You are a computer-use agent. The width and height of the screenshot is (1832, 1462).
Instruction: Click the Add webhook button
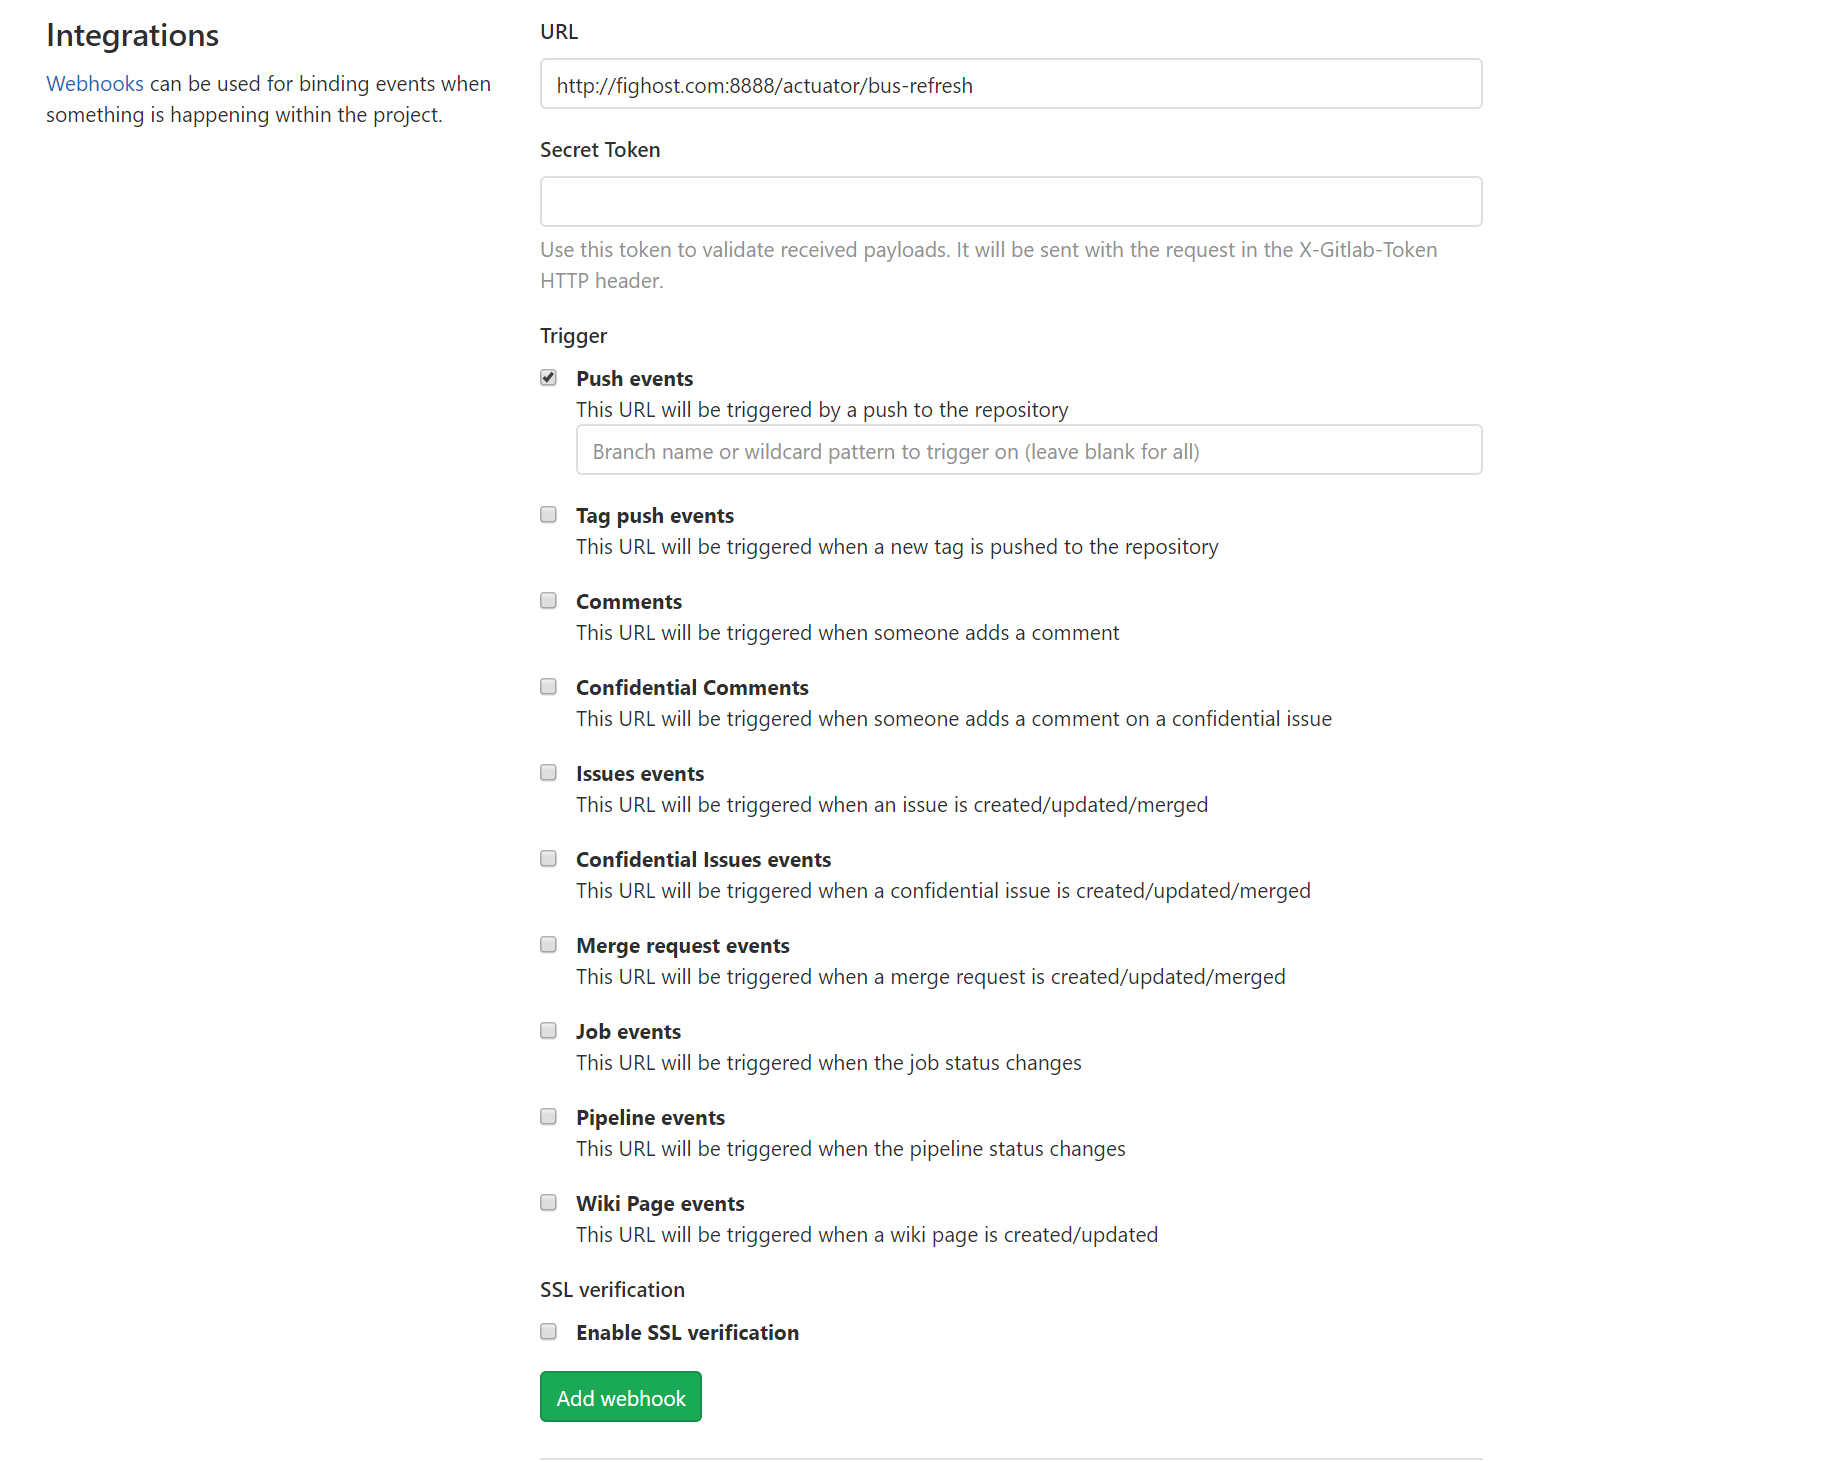[x=620, y=1397]
